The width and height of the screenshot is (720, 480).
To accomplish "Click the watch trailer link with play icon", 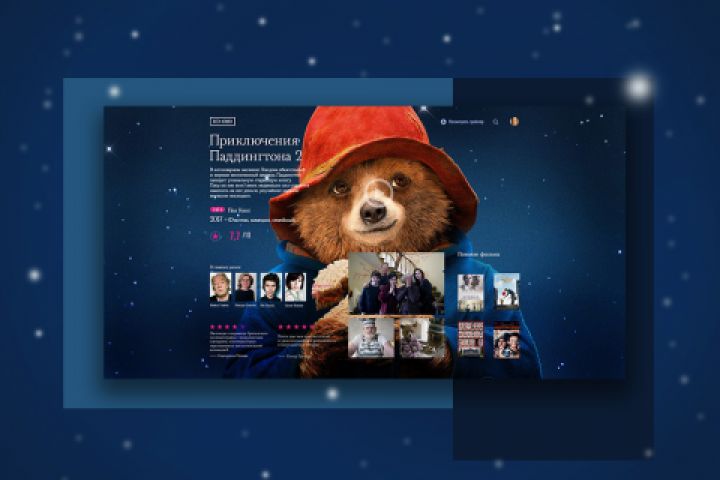I will point(462,122).
